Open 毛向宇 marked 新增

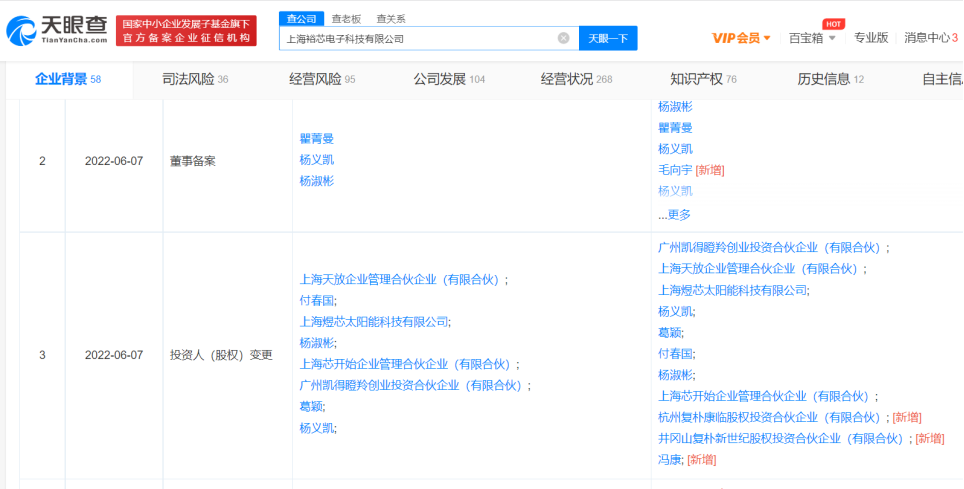coord(675,170)
